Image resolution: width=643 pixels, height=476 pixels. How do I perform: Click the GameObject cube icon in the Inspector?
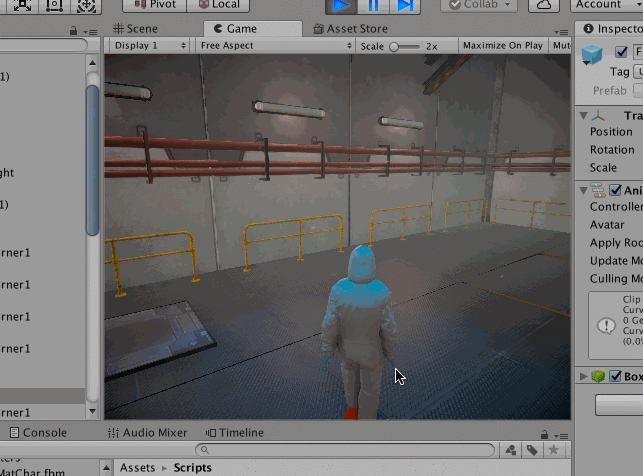coord(592,55)
